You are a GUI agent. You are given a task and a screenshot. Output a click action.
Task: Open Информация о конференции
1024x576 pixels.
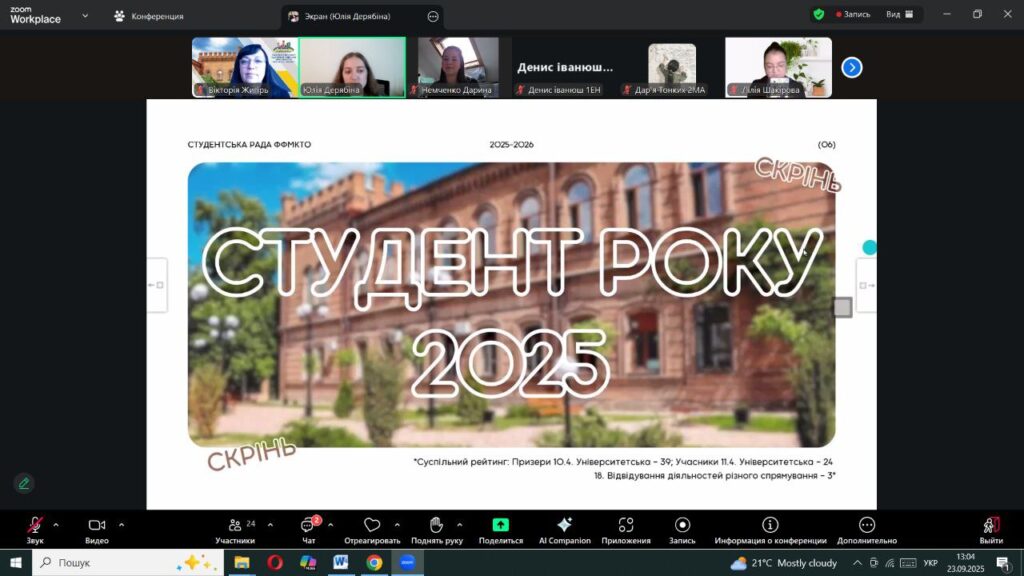pyautogui.click(x=770, y=529)
